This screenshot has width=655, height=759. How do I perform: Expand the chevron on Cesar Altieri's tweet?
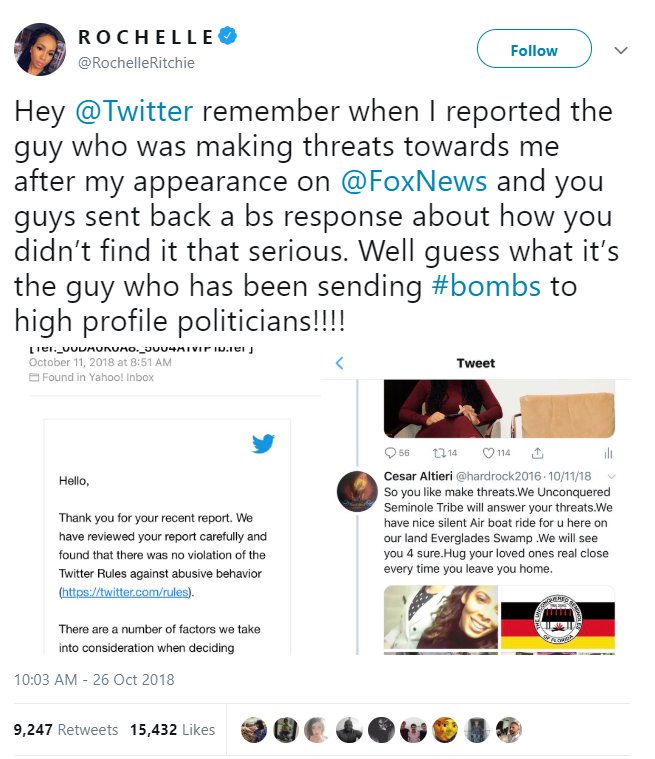pyautogui.click(x=611, y=477)
